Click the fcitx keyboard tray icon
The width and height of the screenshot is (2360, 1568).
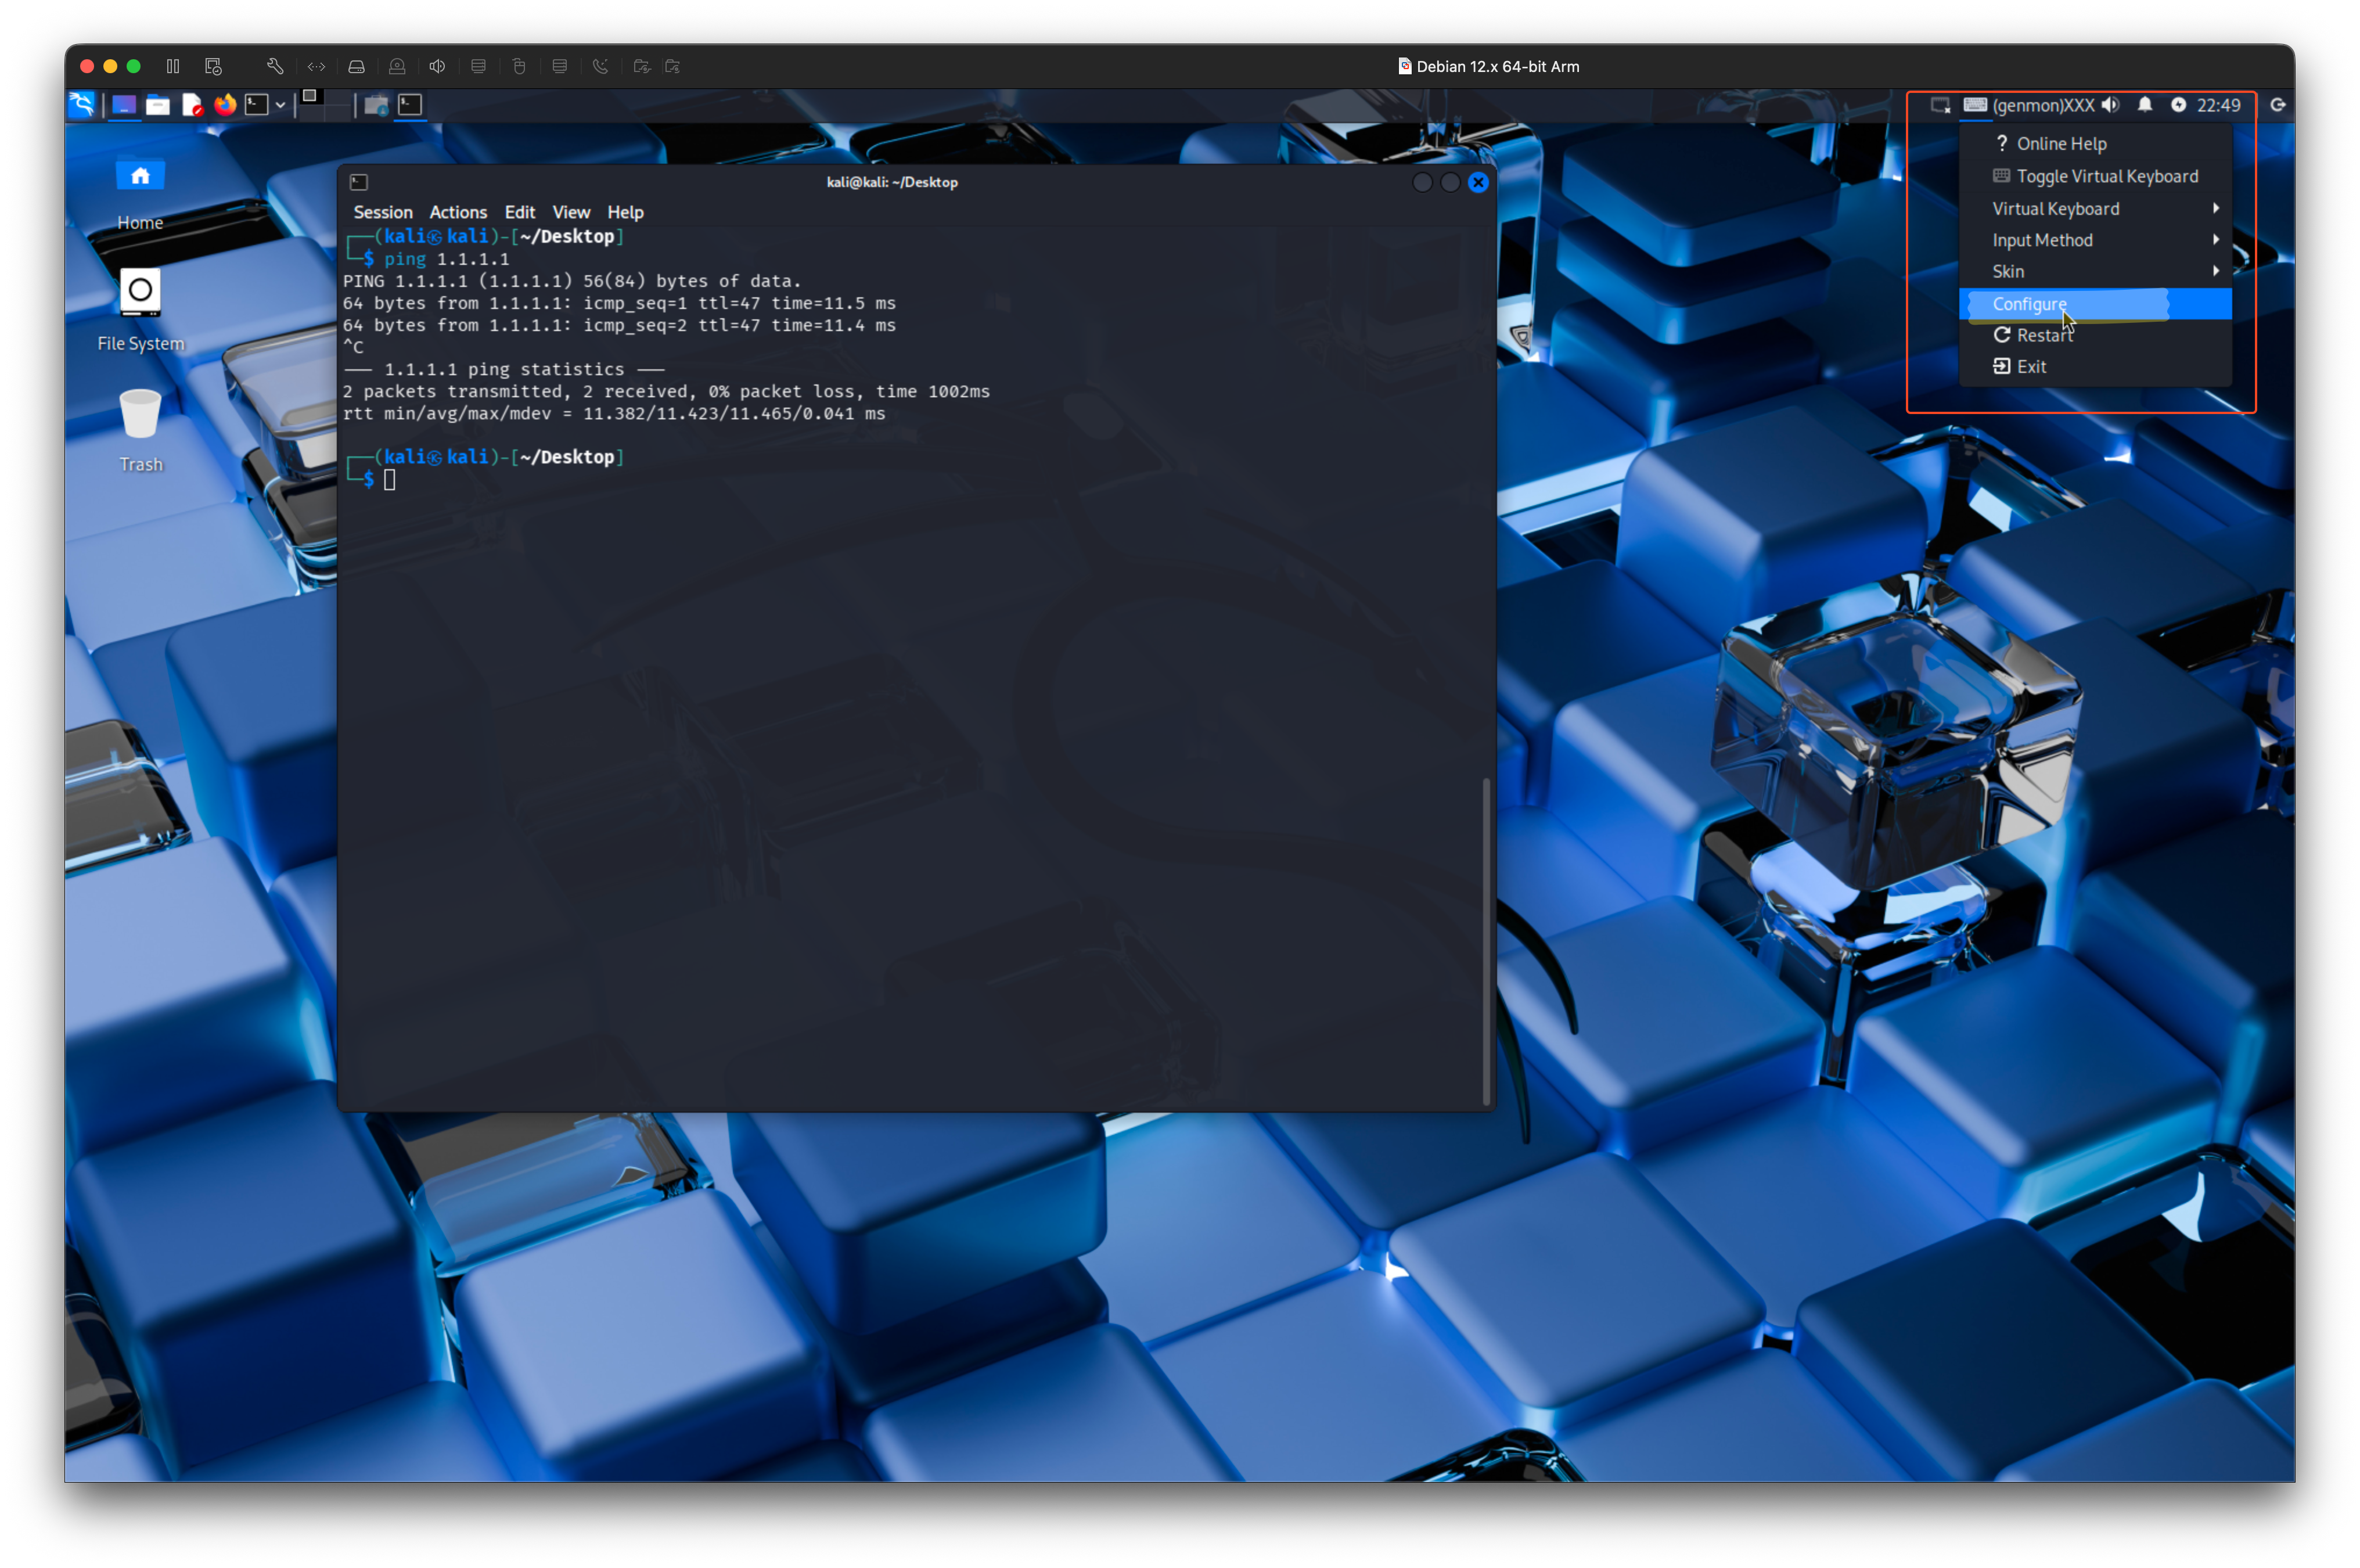[1975, 104]
